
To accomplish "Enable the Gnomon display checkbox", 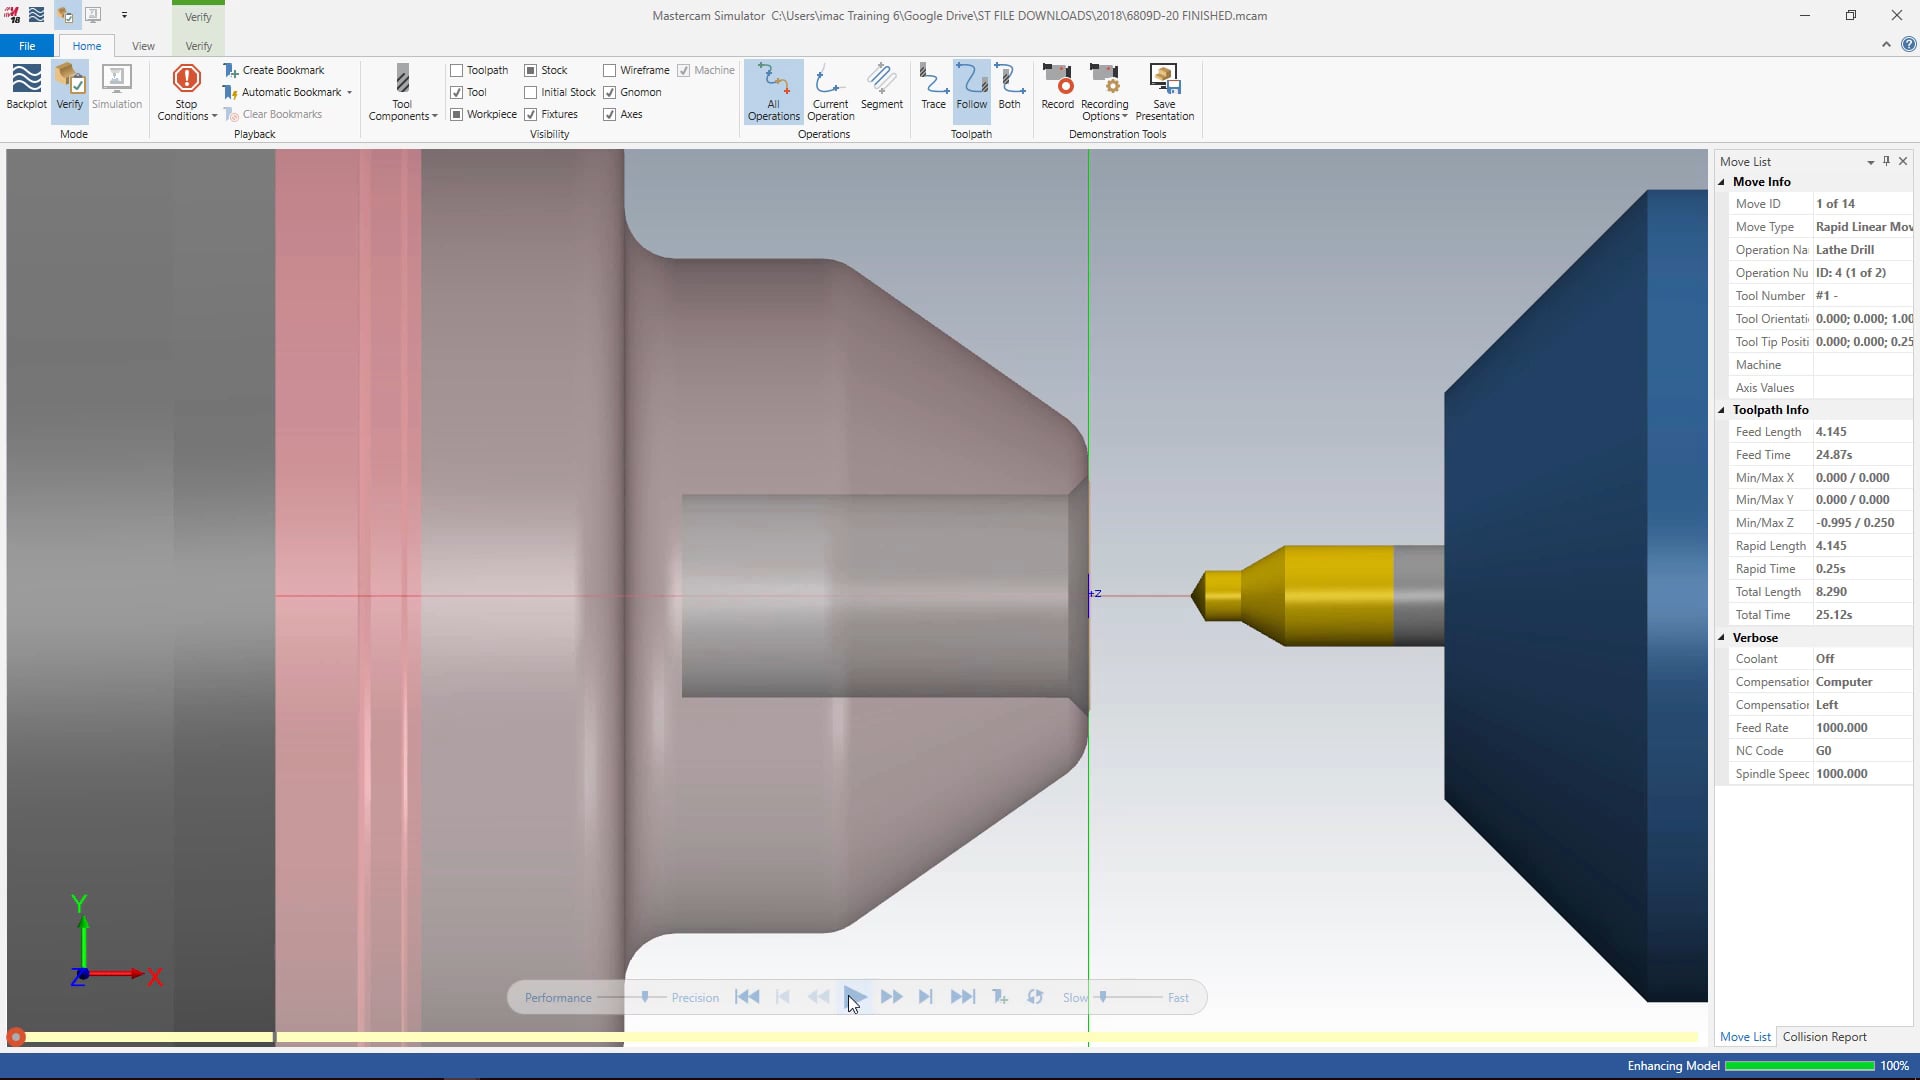I will point(612,91).
